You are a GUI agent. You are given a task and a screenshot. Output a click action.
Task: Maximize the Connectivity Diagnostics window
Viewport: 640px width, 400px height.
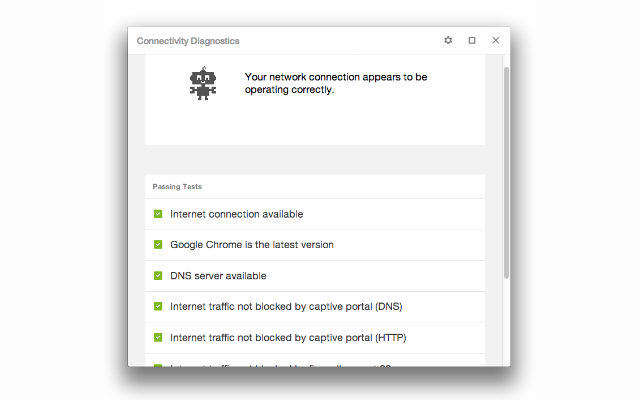point(472,41)
